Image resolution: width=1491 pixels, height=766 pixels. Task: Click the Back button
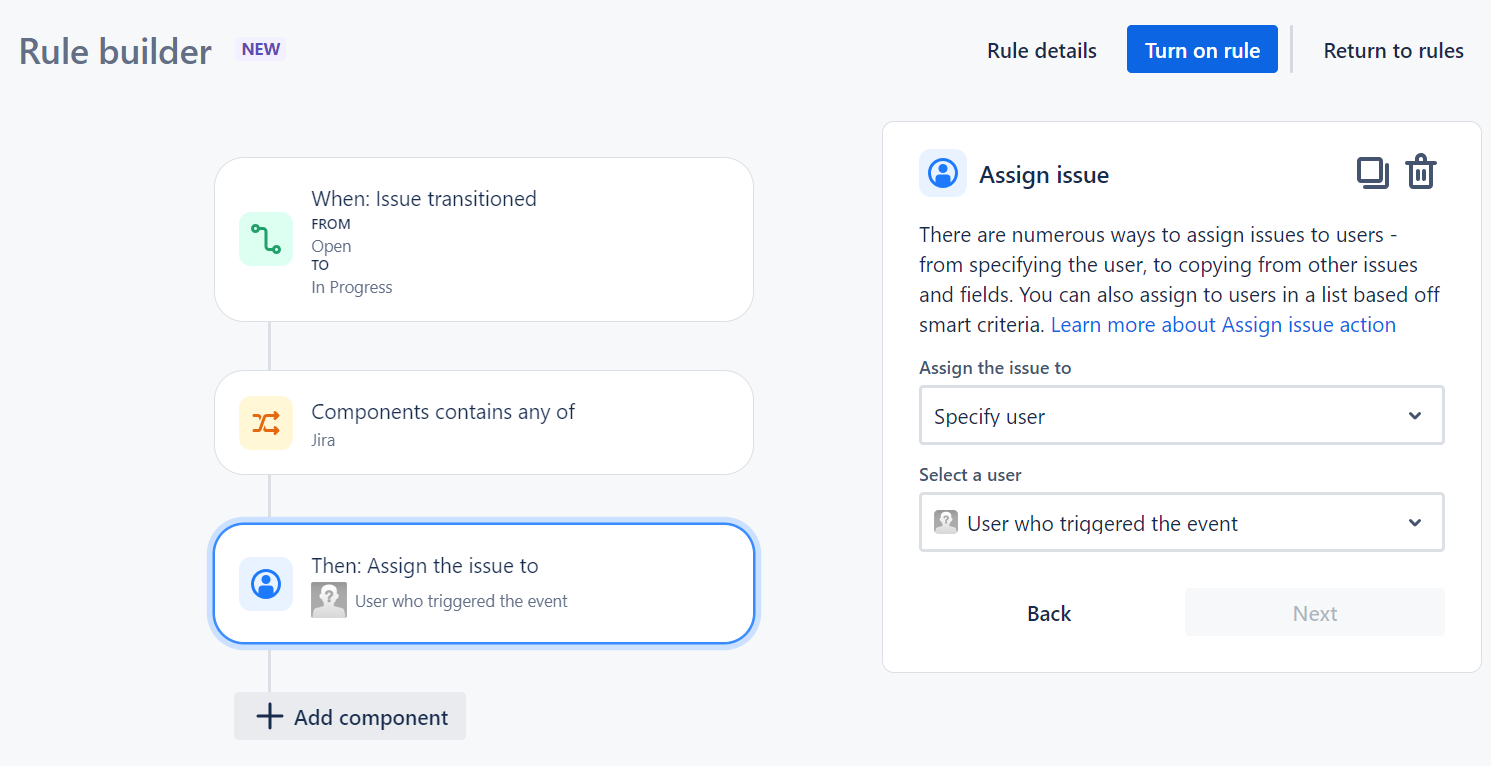click(x=1048, y=613)
